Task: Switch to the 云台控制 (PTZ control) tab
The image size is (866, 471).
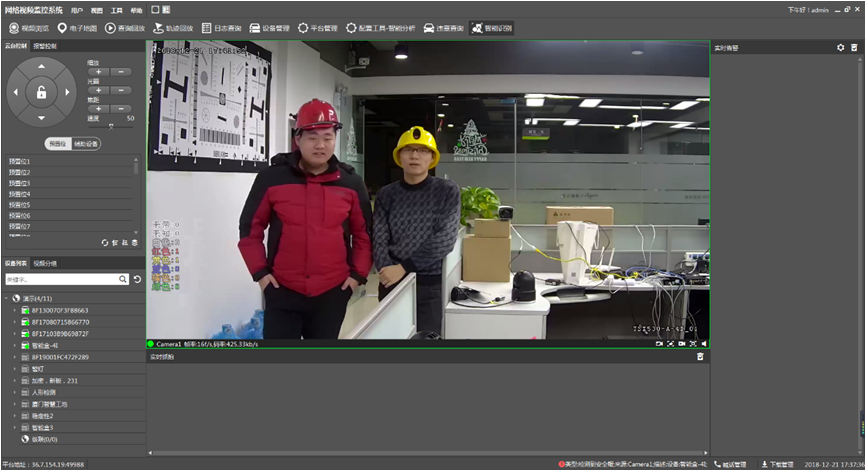Action: tap(16, 46)
